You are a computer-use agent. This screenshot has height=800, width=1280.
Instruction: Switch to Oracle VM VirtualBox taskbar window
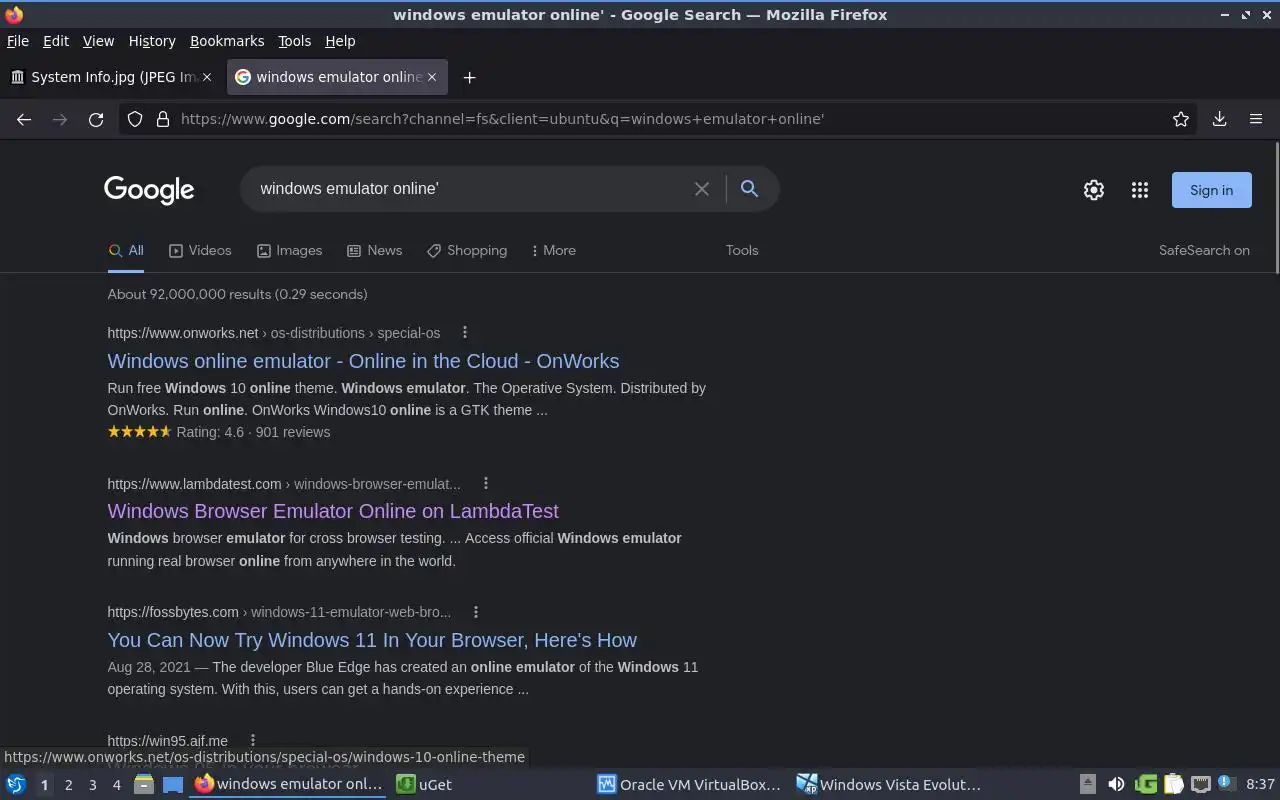pos(689,785)
